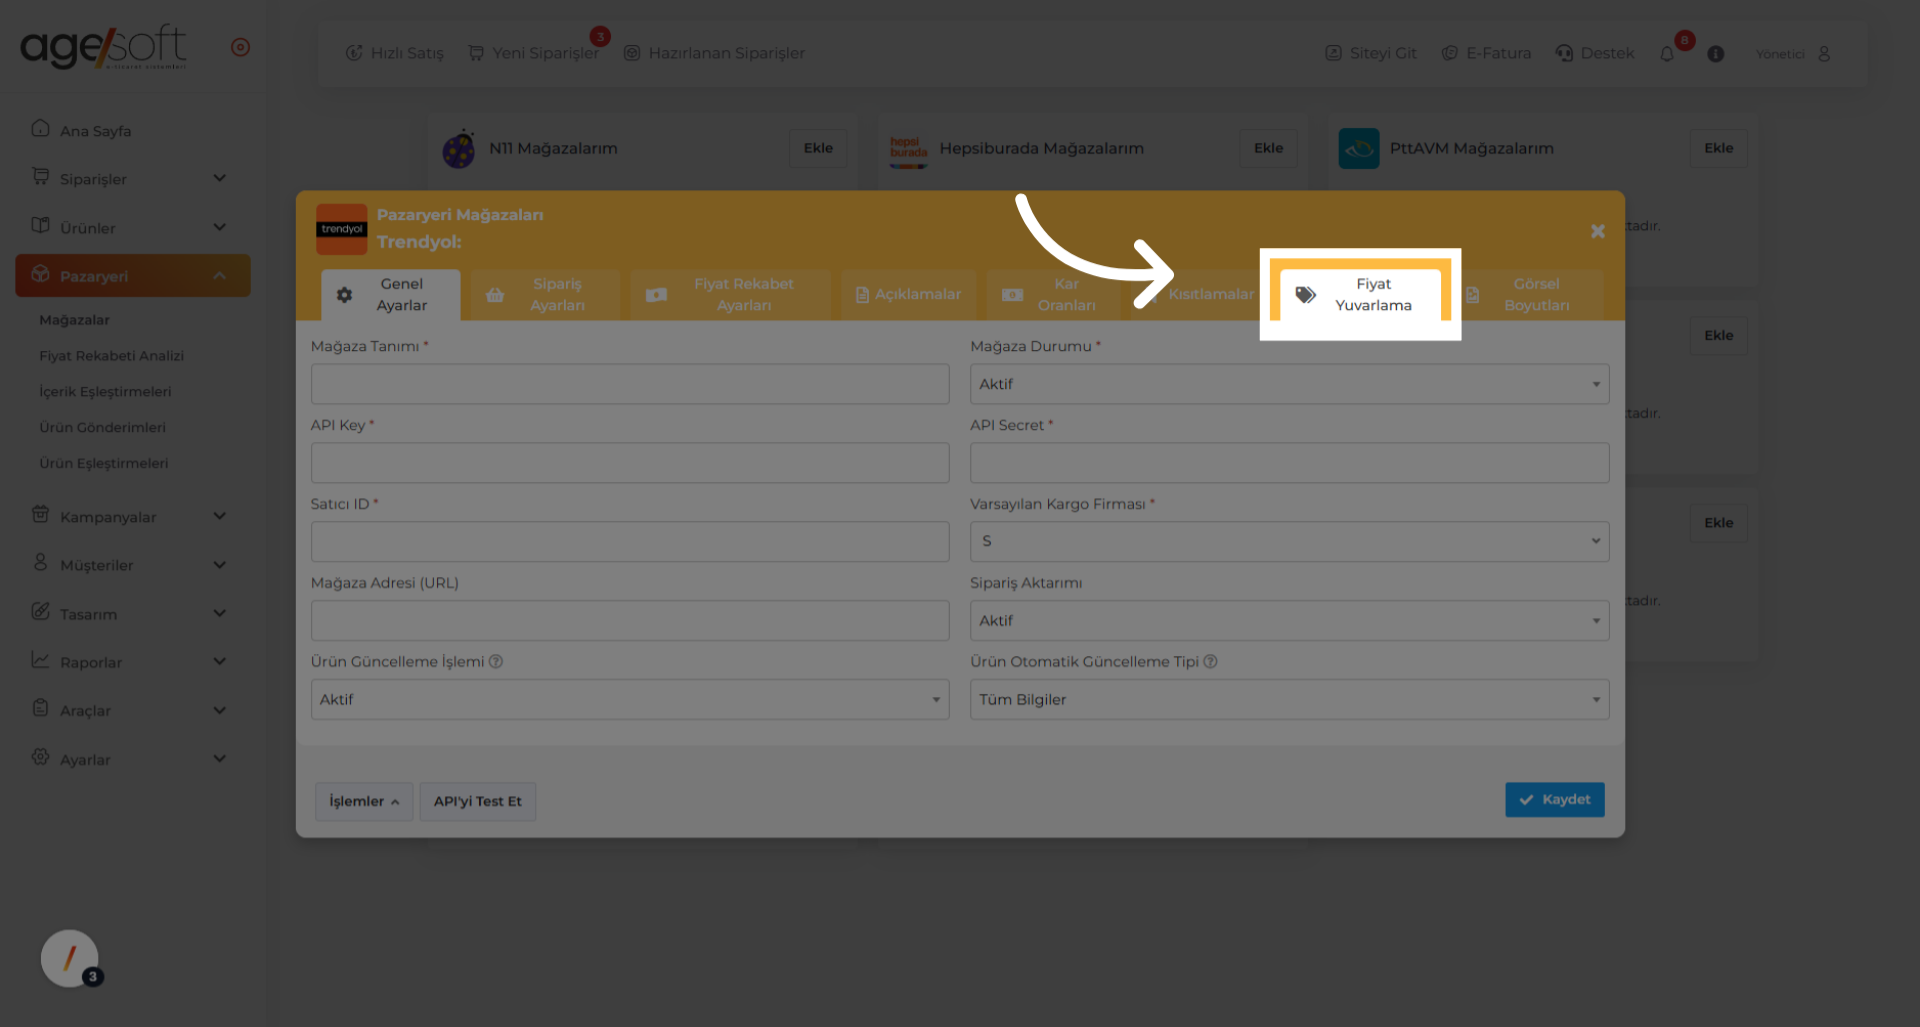Click Ekle for N11 Mağazalarım

[818, 148]
